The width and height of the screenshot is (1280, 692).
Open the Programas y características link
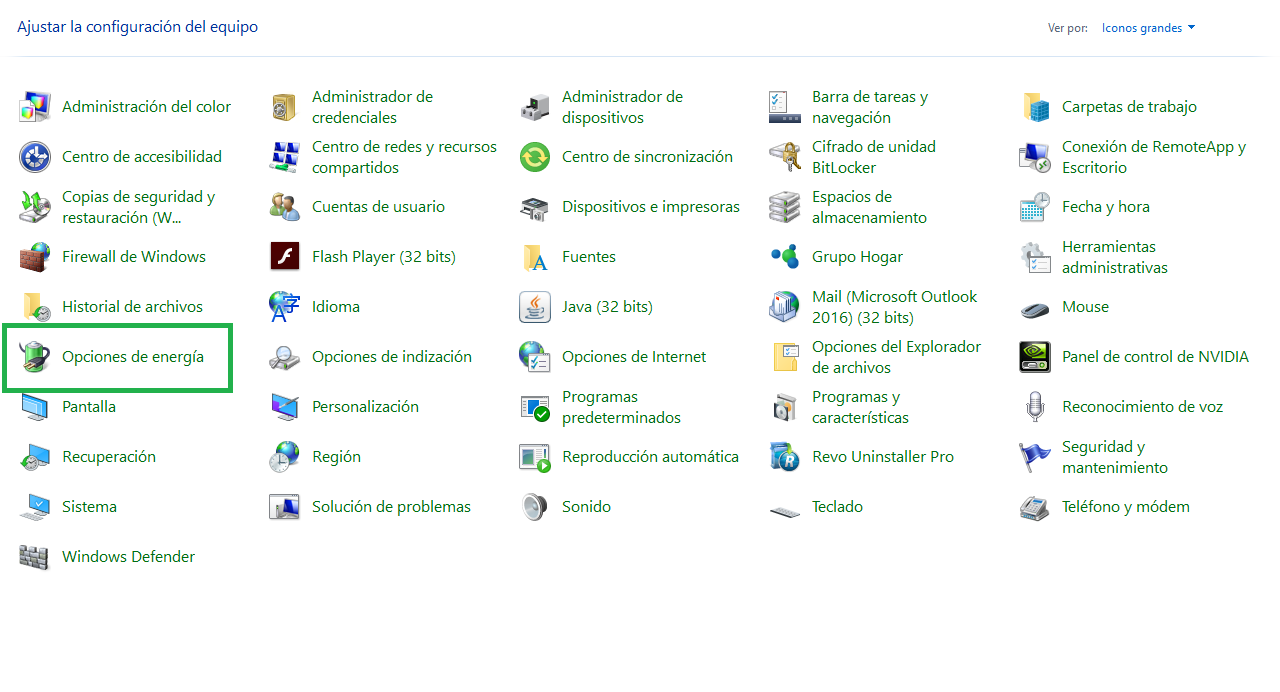[x=860, y=407]
